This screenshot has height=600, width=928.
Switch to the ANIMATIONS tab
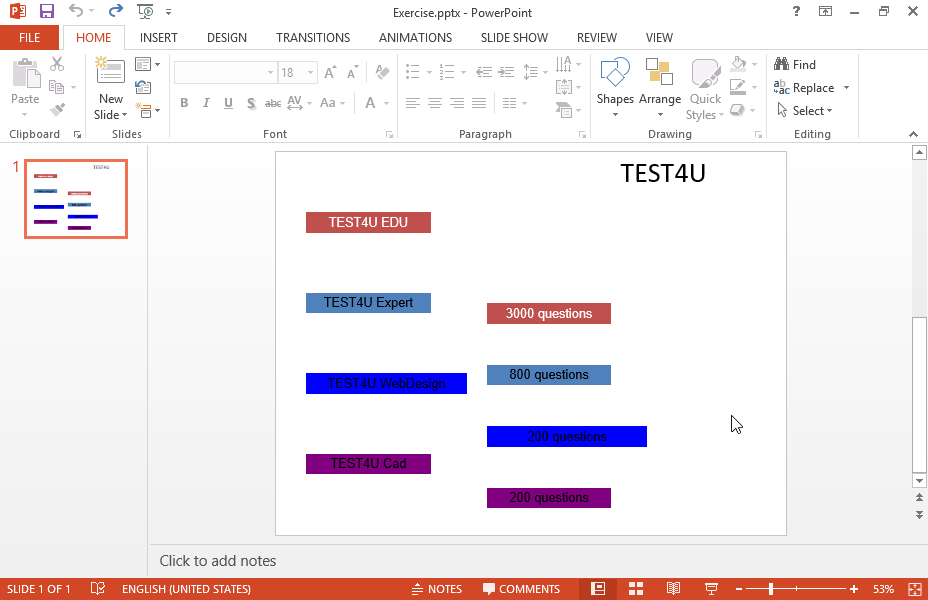click(415, 38)
